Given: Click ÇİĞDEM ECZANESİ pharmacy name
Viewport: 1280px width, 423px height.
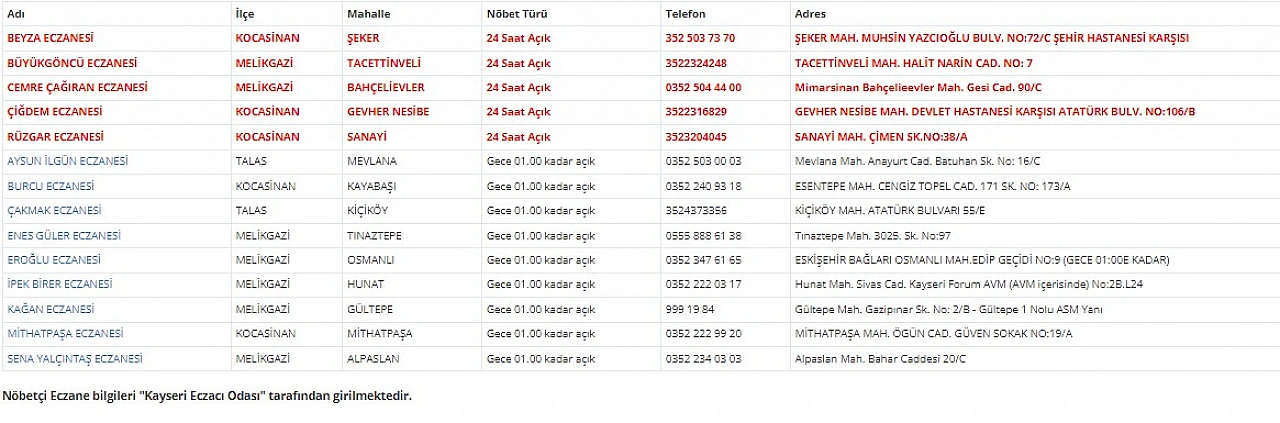Looking at the screenshot, I should 55,112.
